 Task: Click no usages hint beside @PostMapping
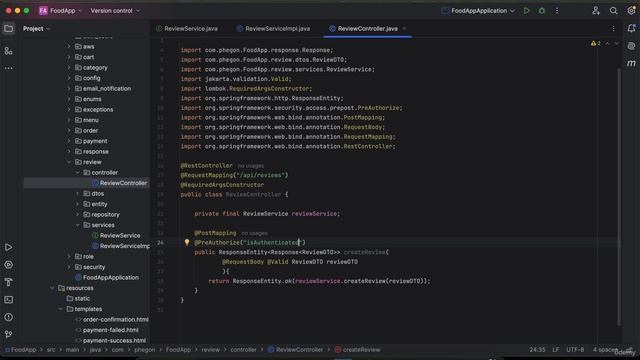pos(254,233)
